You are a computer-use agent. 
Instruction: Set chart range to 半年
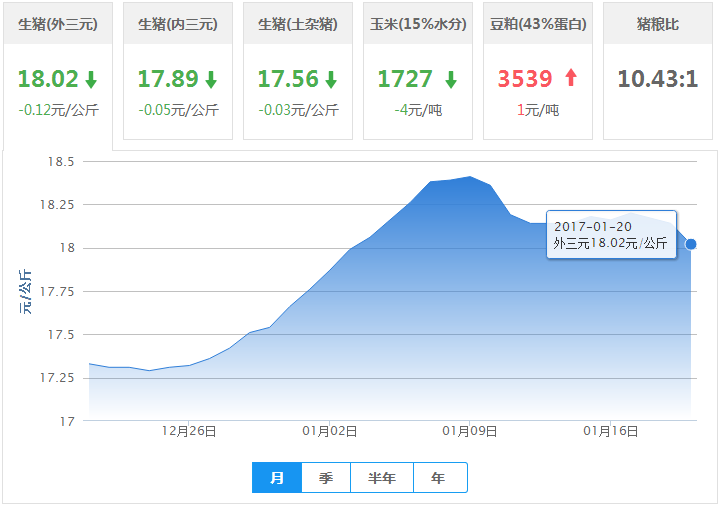[x=382, y=478]
